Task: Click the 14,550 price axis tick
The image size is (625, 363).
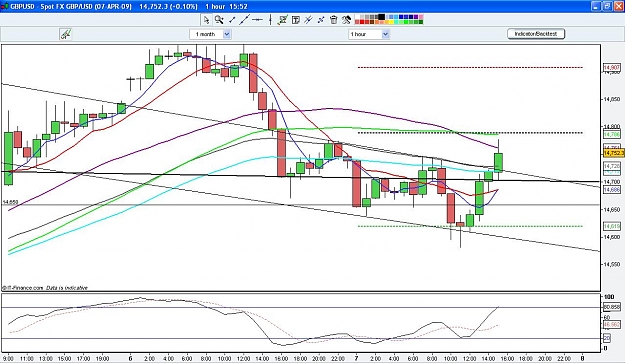Action: click(x=612, y=264)
